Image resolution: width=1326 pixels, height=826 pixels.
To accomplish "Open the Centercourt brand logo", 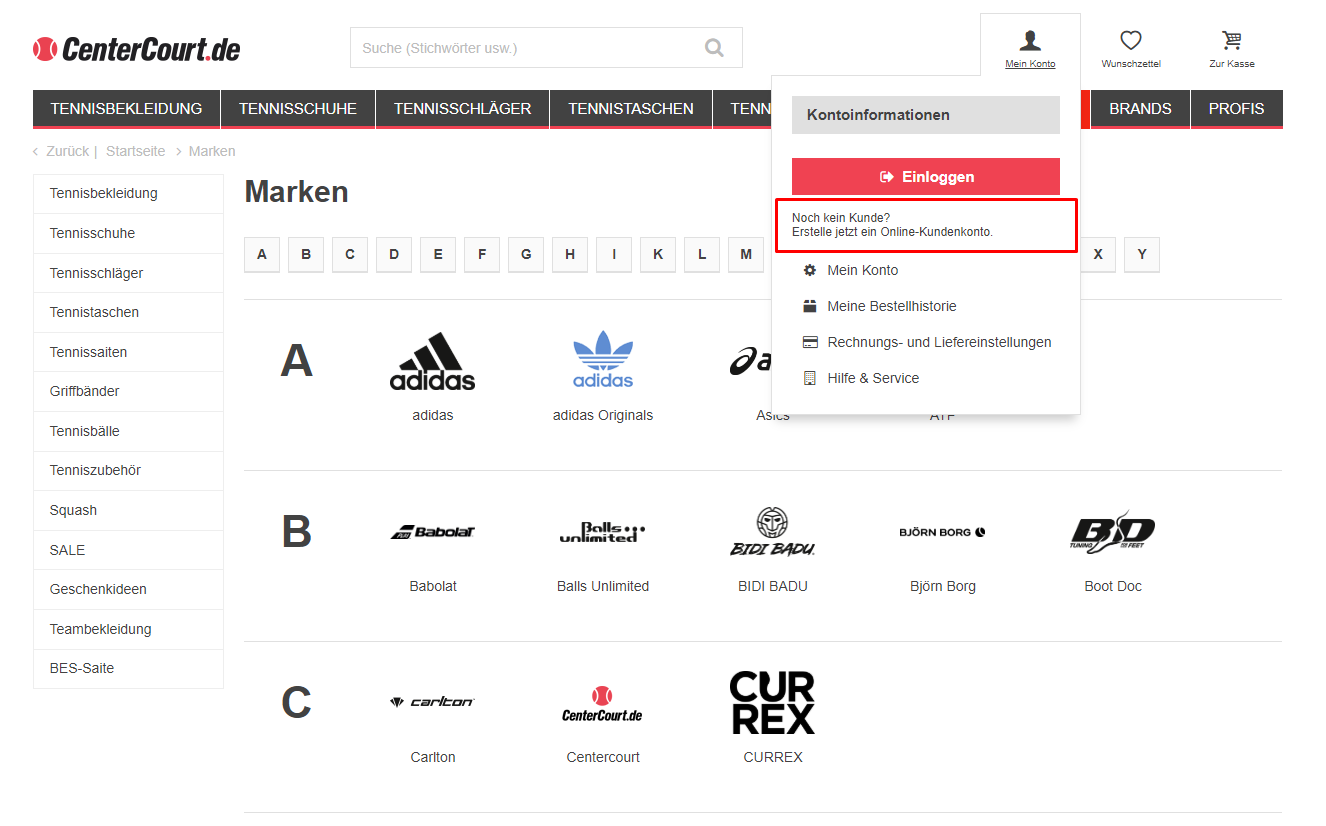I will pos(603,704).
